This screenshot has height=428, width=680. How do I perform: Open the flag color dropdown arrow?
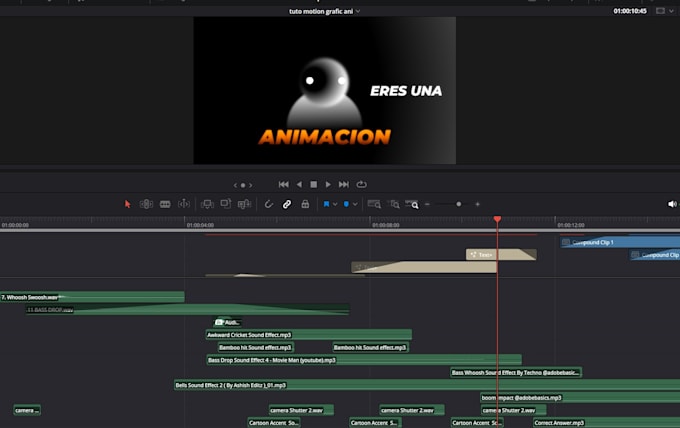point(335,204)
